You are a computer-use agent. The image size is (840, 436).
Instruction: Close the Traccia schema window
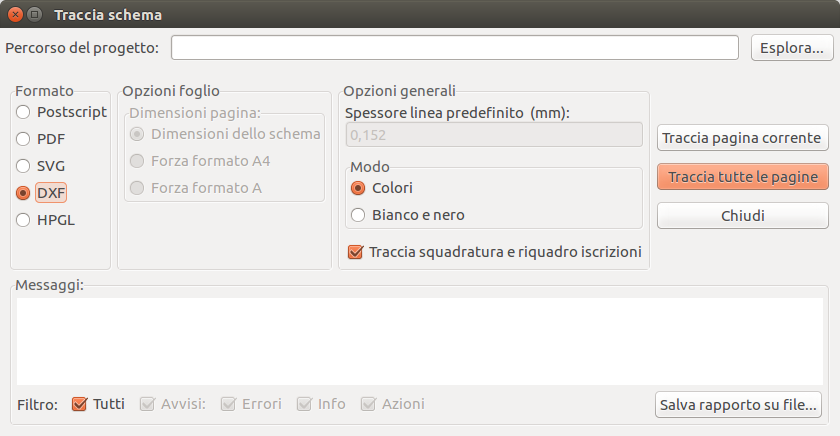pyautogui.click(x=16, y=14)
